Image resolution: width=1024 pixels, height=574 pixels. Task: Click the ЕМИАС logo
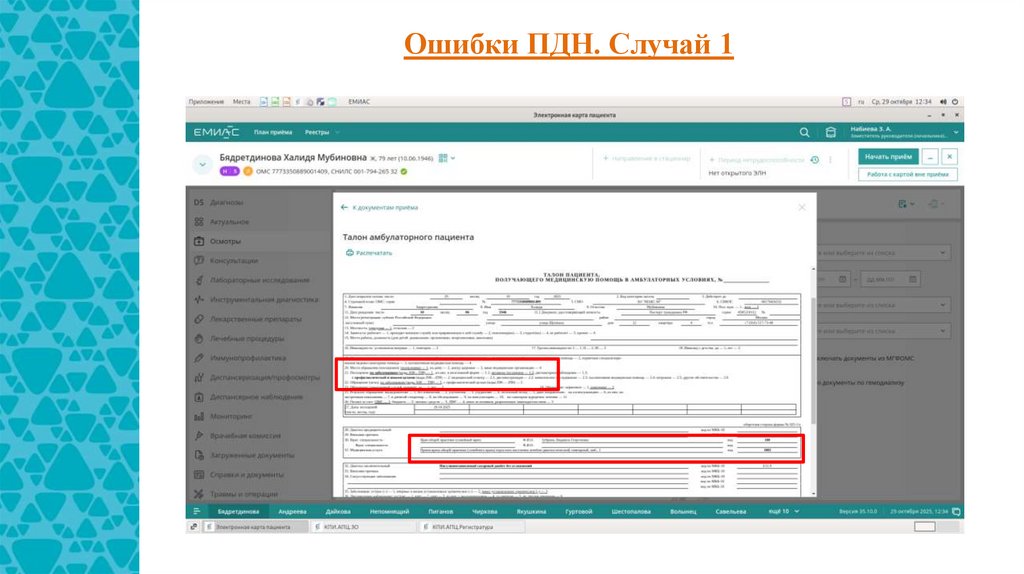pyautogui.click(x=216, y=132)
